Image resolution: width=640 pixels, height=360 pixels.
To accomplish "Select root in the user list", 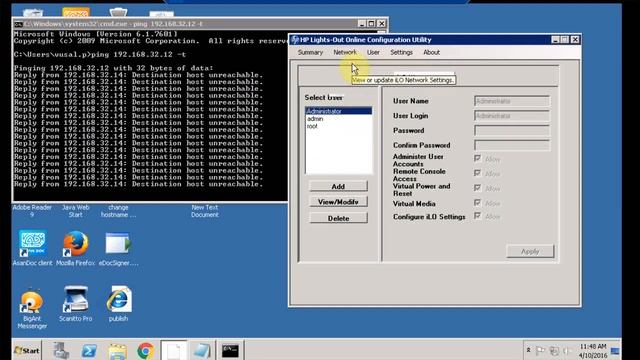I will pos(338,126).
